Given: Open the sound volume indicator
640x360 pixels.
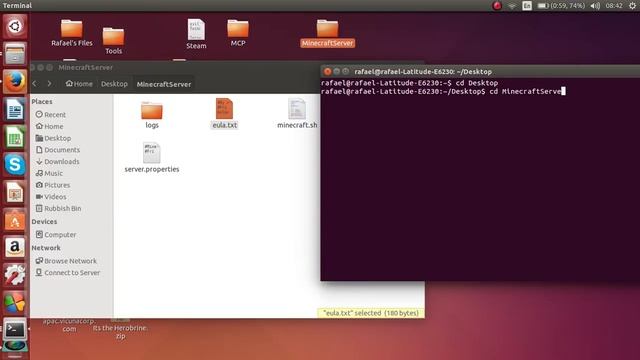Looking at the screenshot, I should click(595, 6).
